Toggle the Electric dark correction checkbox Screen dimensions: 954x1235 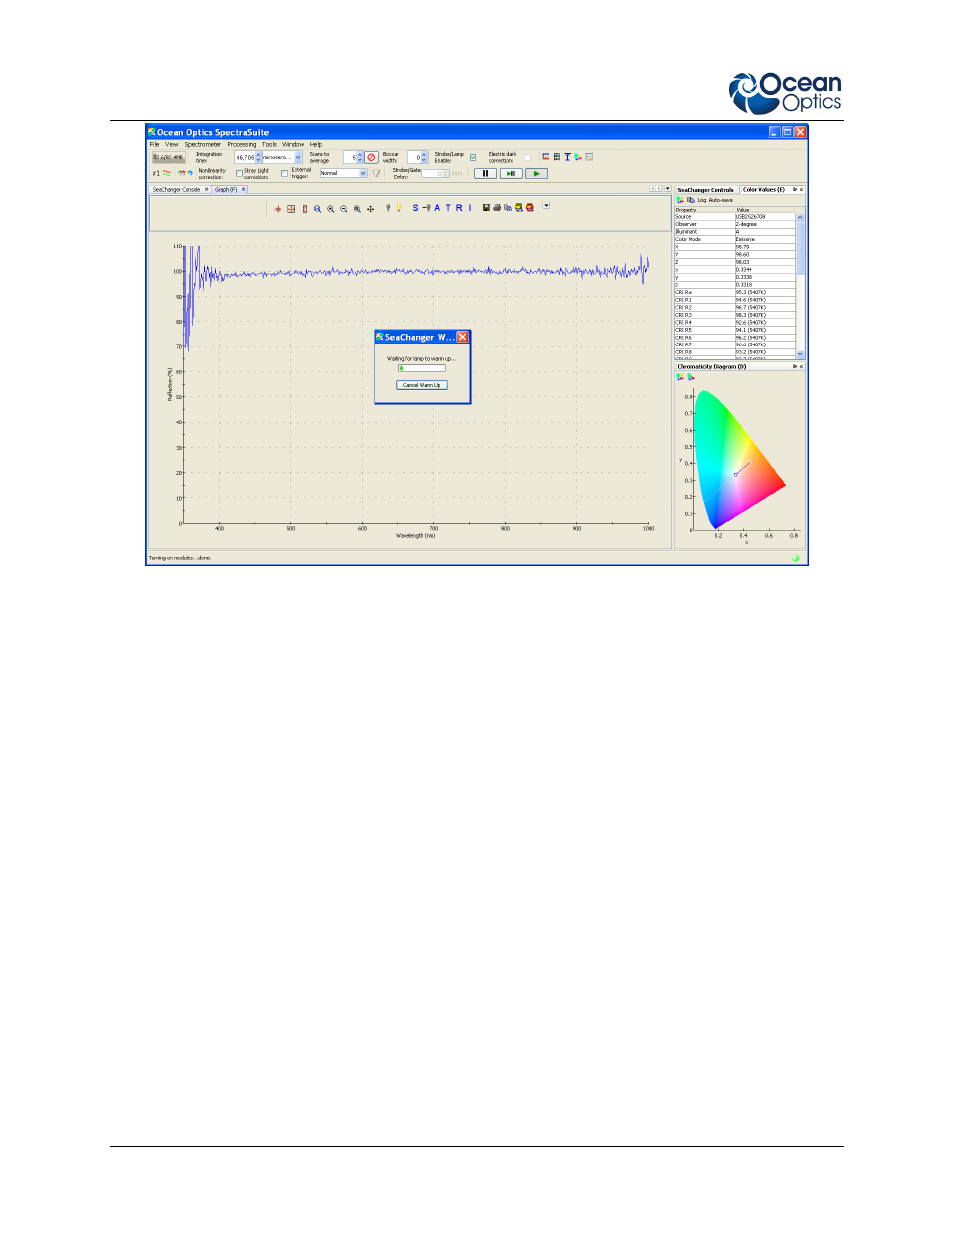(527, 157)
